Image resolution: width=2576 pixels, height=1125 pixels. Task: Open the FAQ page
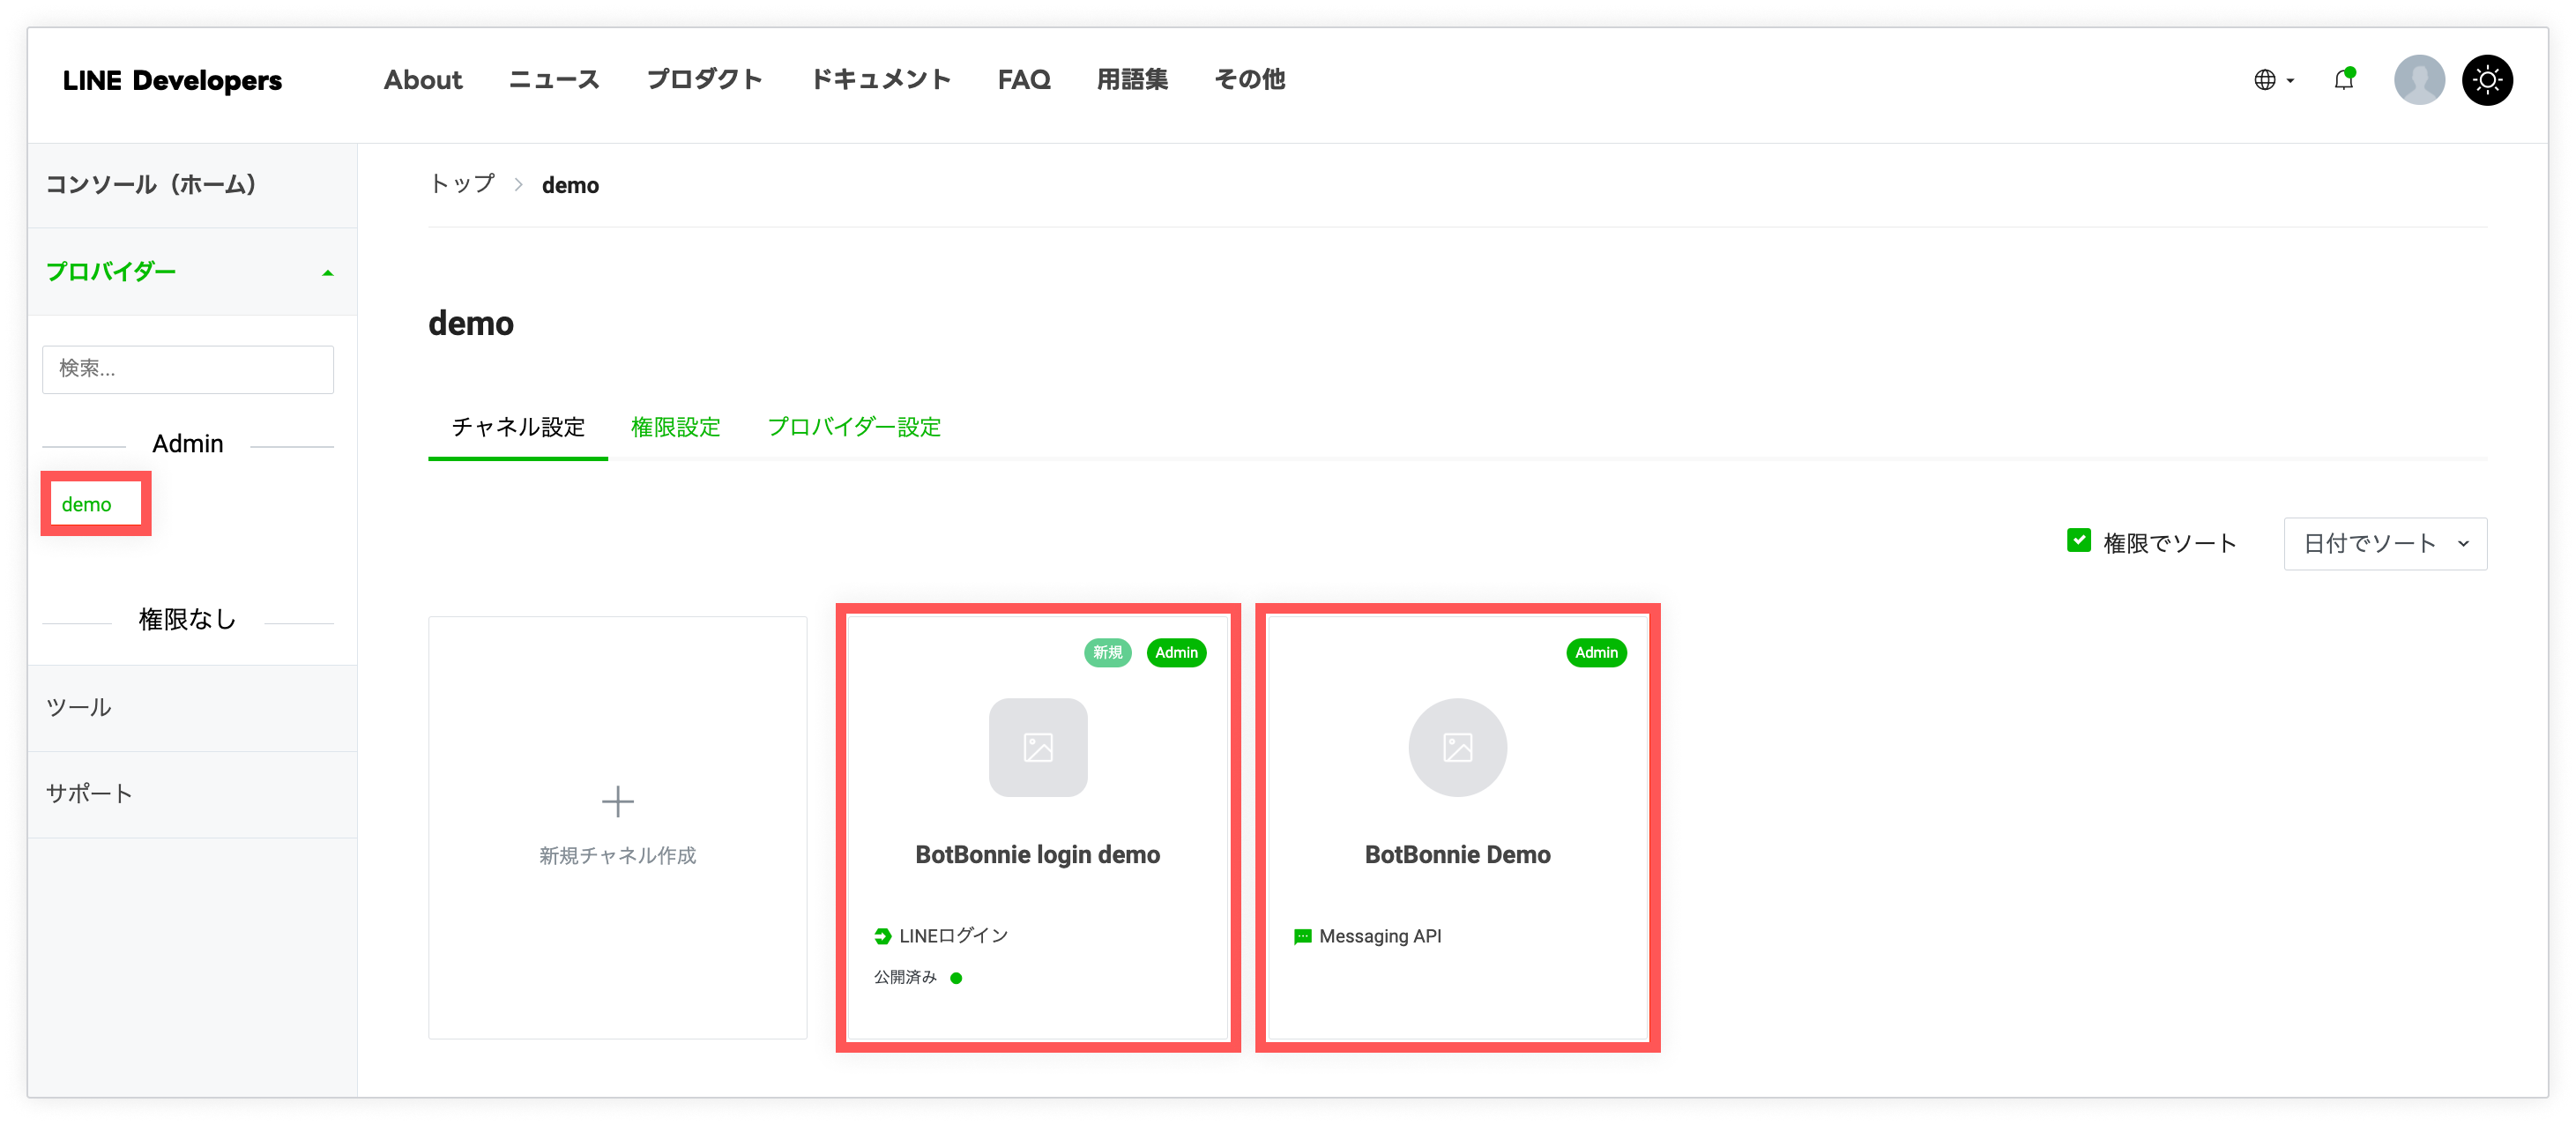pos(1024,80)
